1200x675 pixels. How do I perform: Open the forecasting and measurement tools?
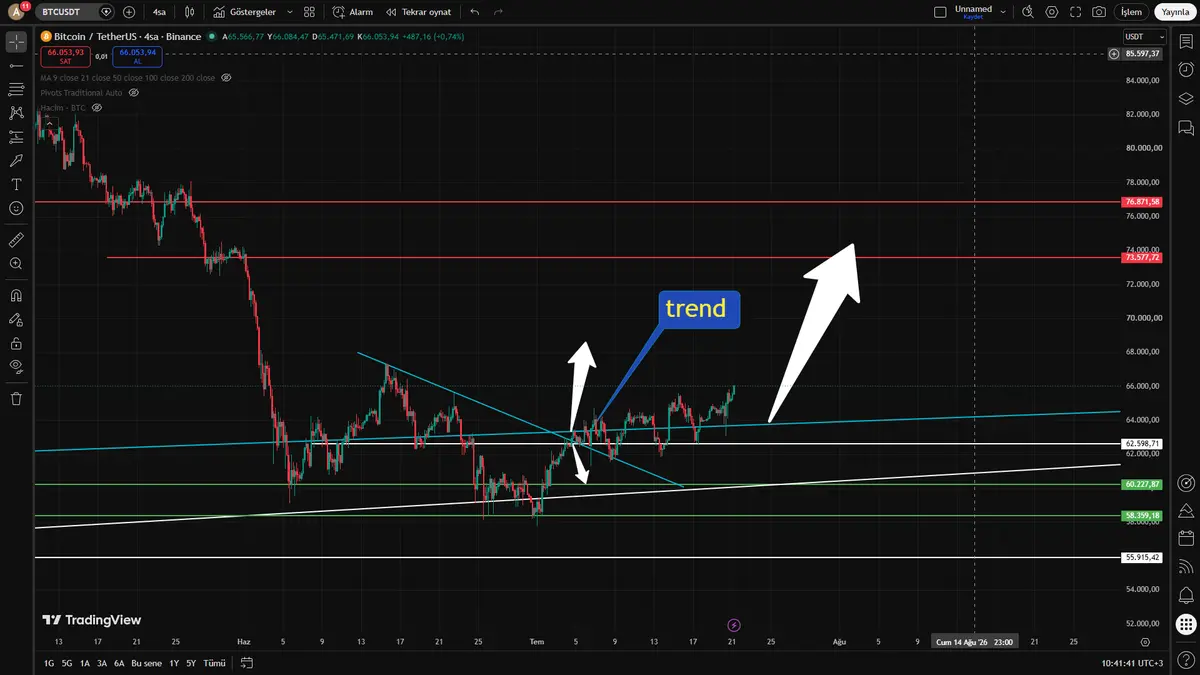16,137
